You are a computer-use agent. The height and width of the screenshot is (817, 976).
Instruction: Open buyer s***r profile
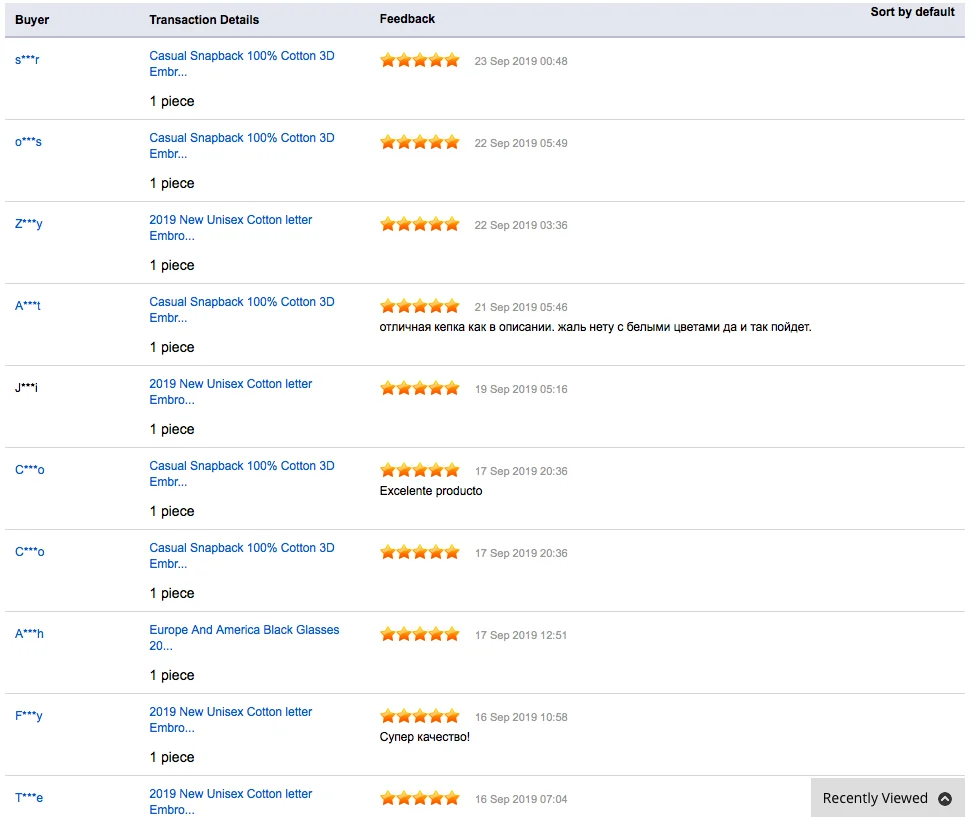point(27,60)
